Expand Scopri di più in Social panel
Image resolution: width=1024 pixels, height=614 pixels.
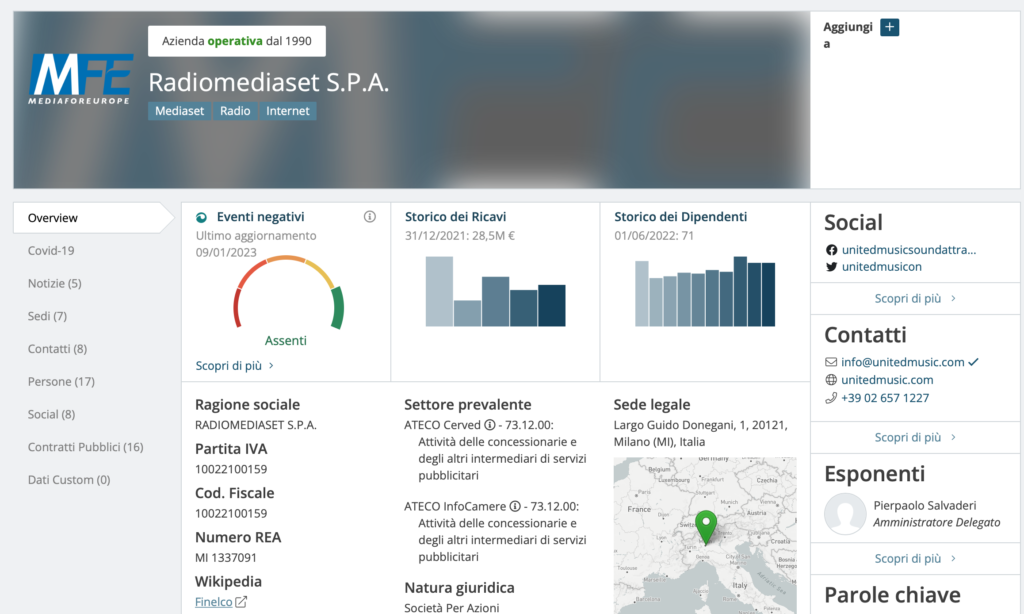tap(915, 299)
